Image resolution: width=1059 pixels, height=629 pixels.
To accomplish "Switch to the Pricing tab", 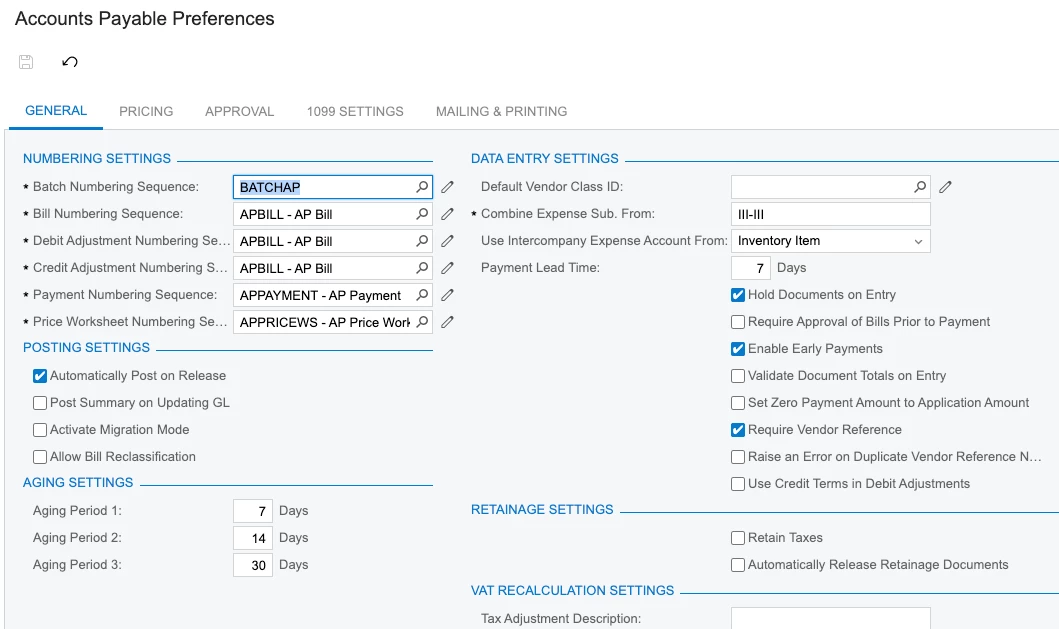I will [x=146, y=111].
